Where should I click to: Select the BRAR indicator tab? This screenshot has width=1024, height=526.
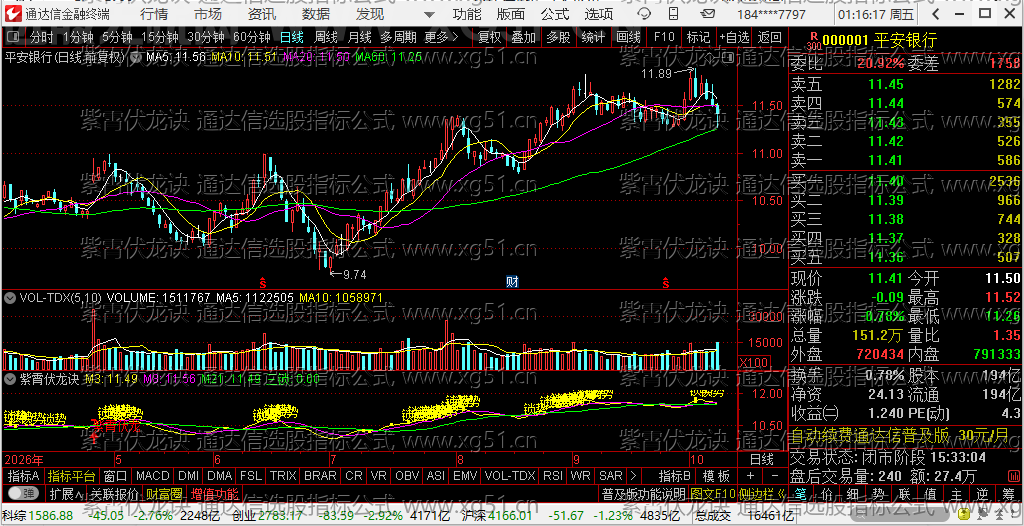[x=321, y=476]
